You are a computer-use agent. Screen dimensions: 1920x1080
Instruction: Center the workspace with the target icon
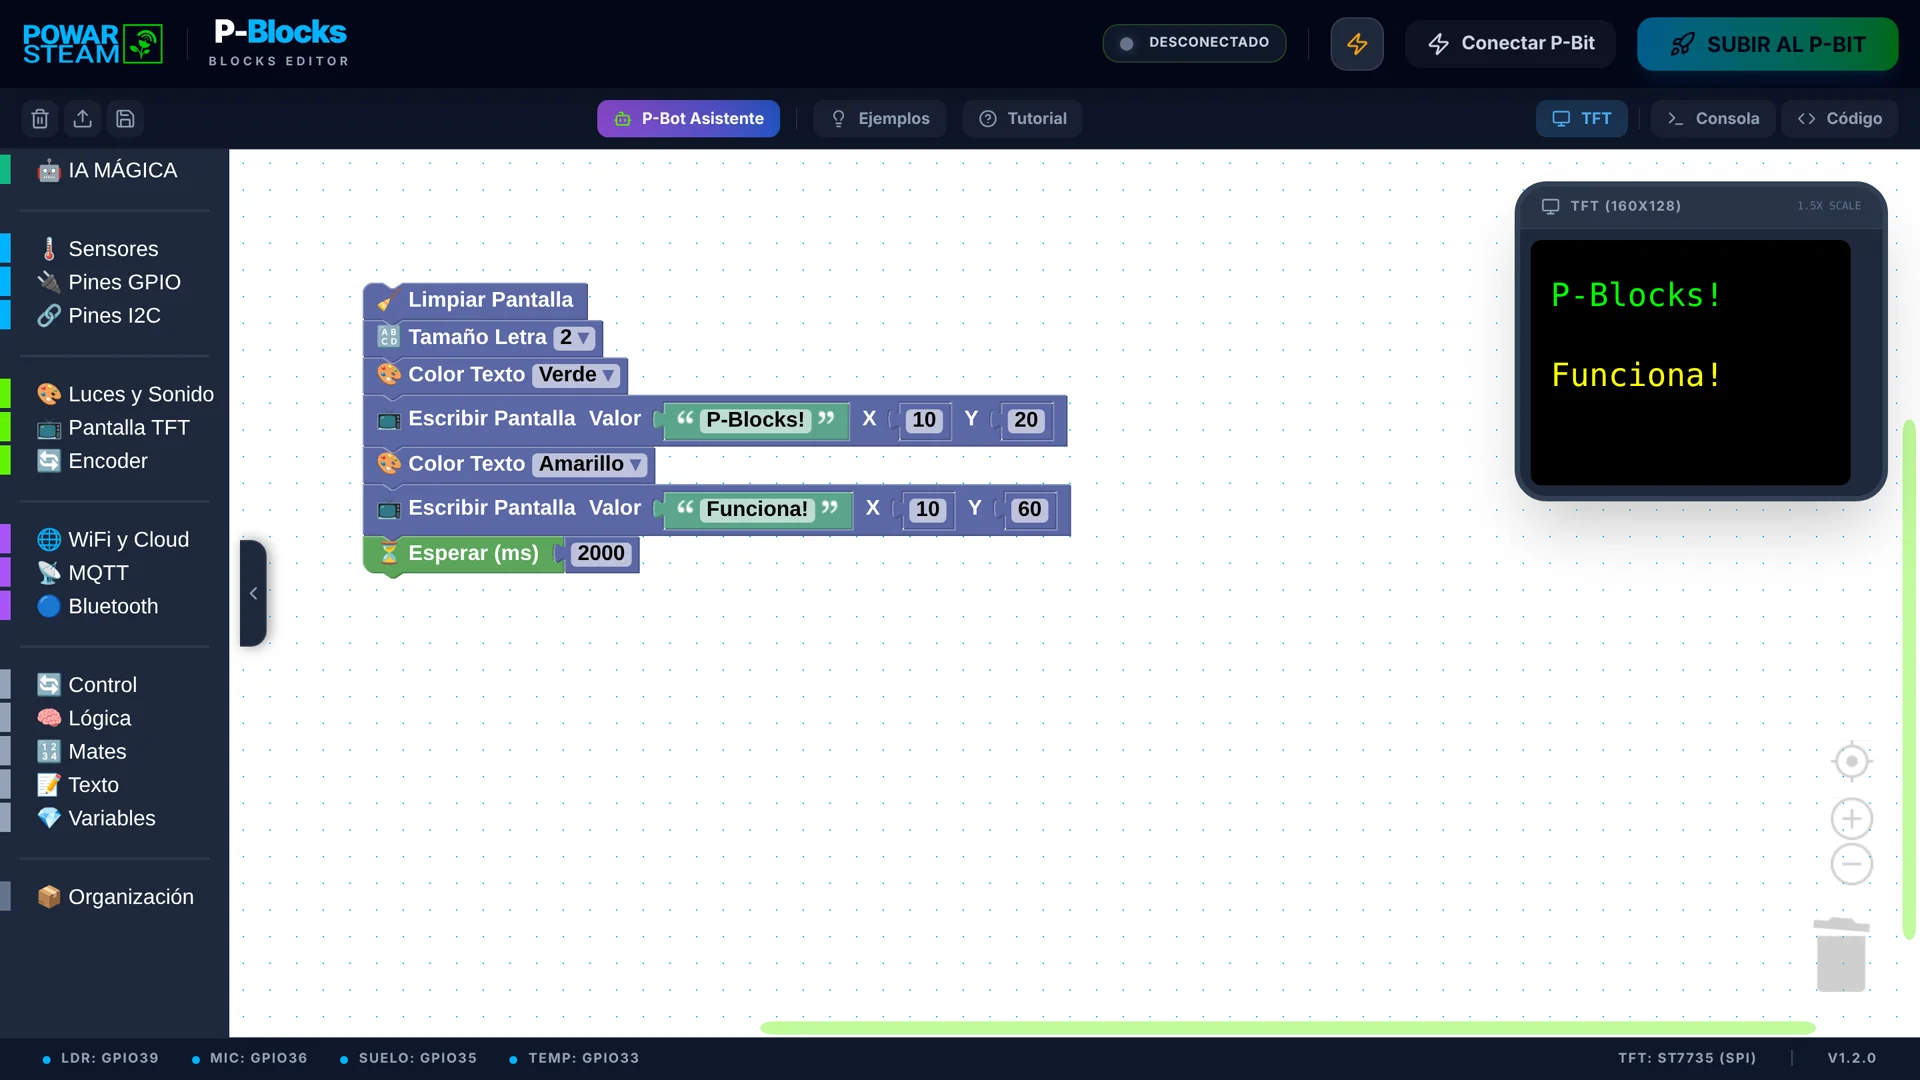[x=1851, y=762]
